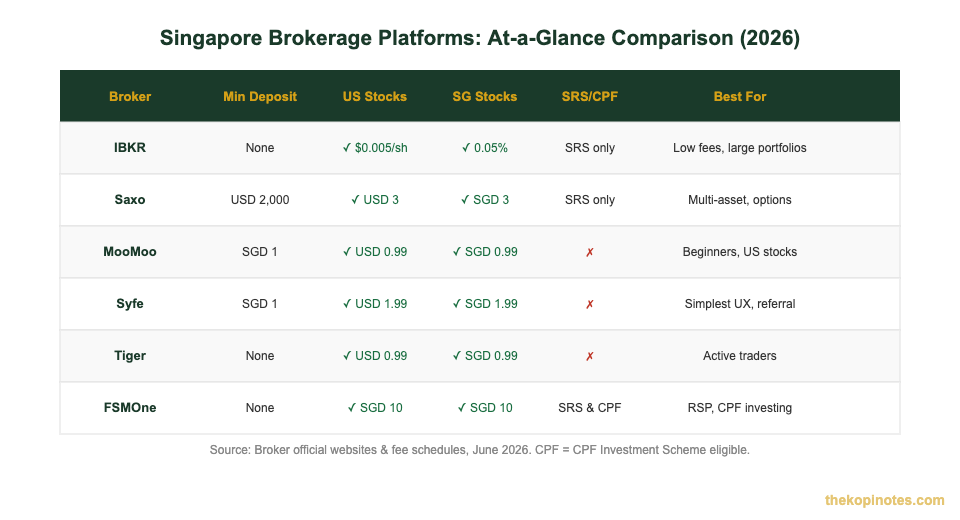Click the Saxo broker name

point(130,200)
